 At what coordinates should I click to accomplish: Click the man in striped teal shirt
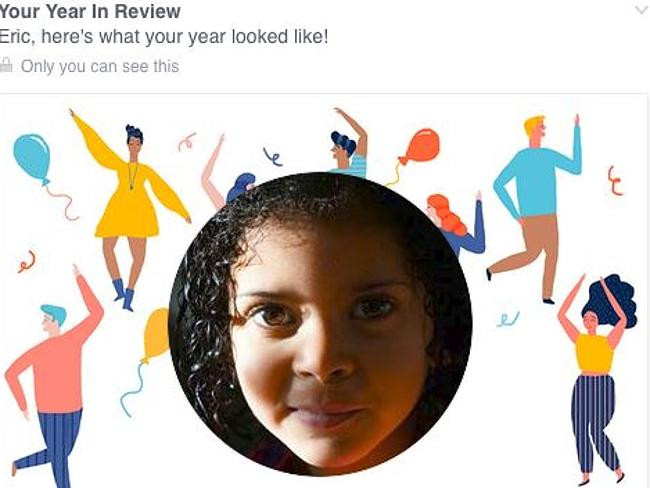[350, 143]
